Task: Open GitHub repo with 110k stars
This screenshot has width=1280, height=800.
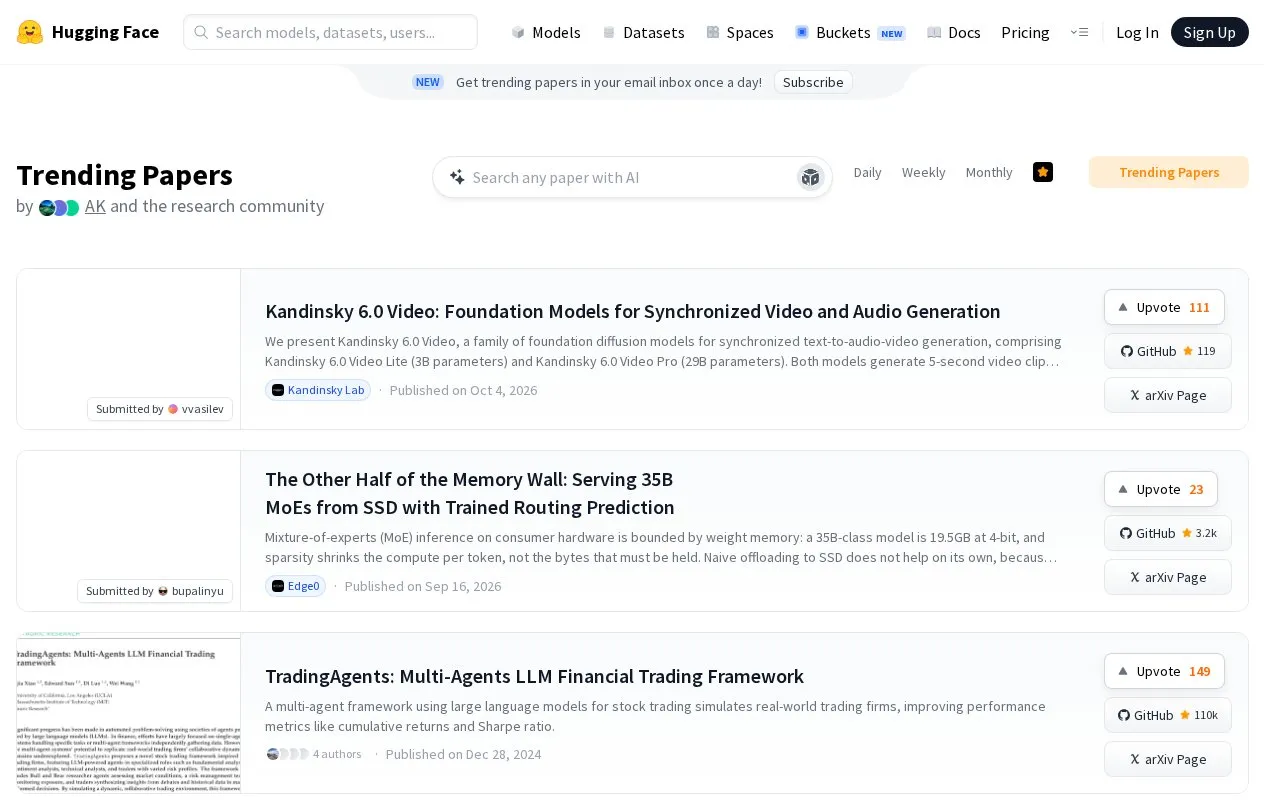Action: (1168, 715)
